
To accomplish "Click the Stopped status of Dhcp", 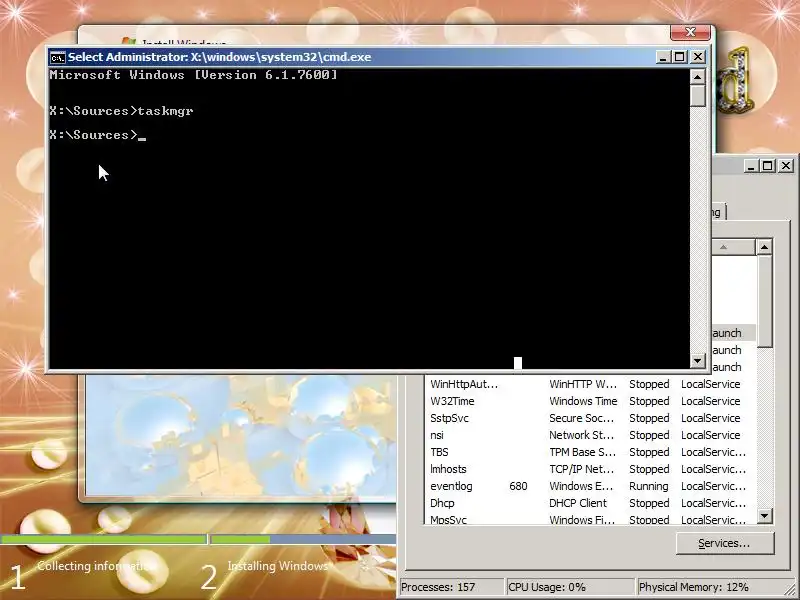I will (649, 503).
